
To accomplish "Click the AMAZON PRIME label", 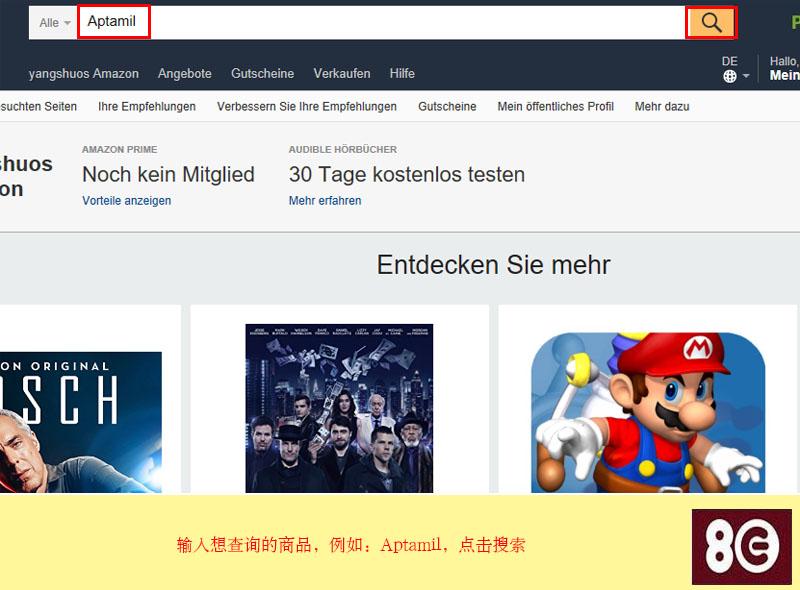I will (119, 150).
